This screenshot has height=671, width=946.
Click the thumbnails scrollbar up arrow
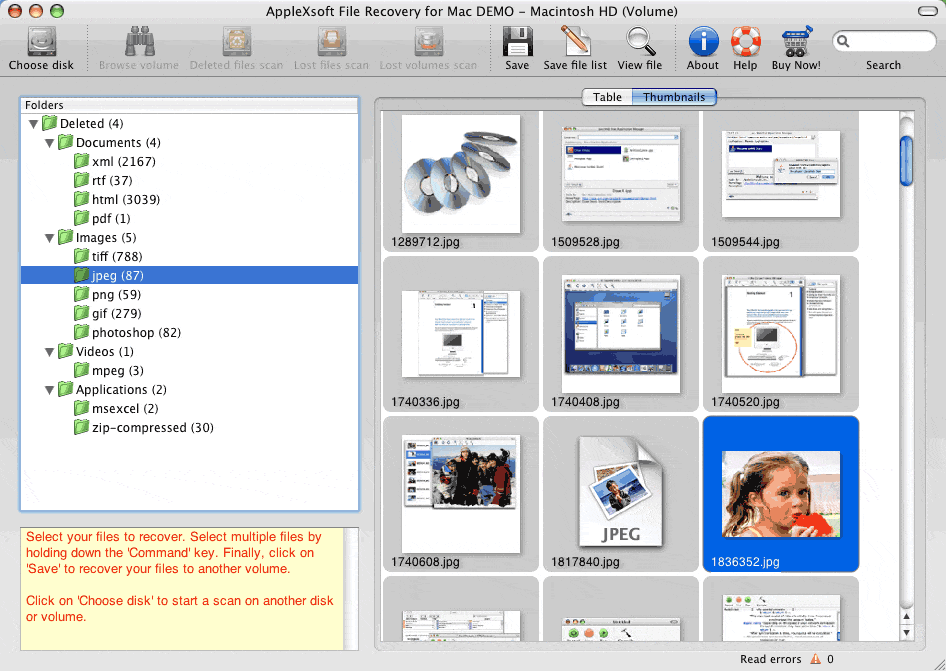click(906, 616)
